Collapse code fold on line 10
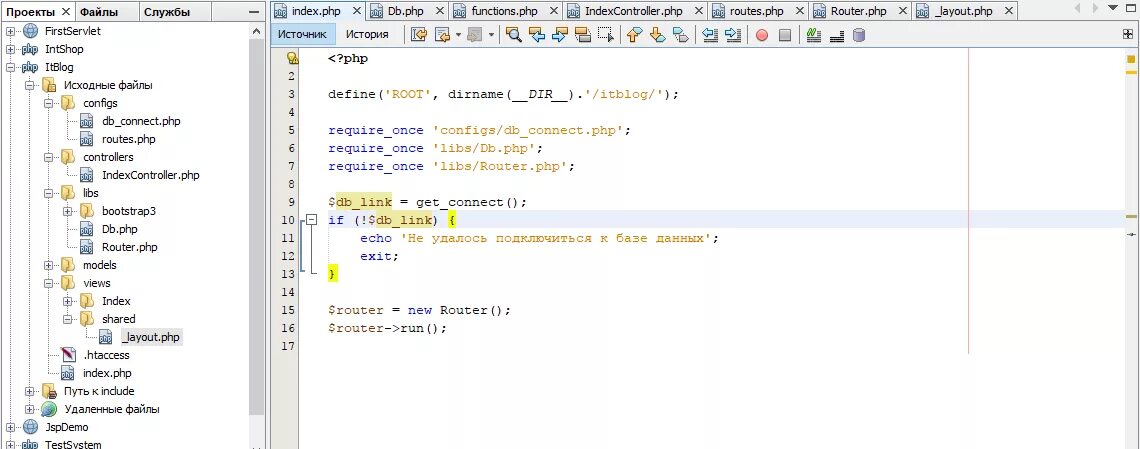The width and height of the screenshot is (1140, 449). click(311, 219)
